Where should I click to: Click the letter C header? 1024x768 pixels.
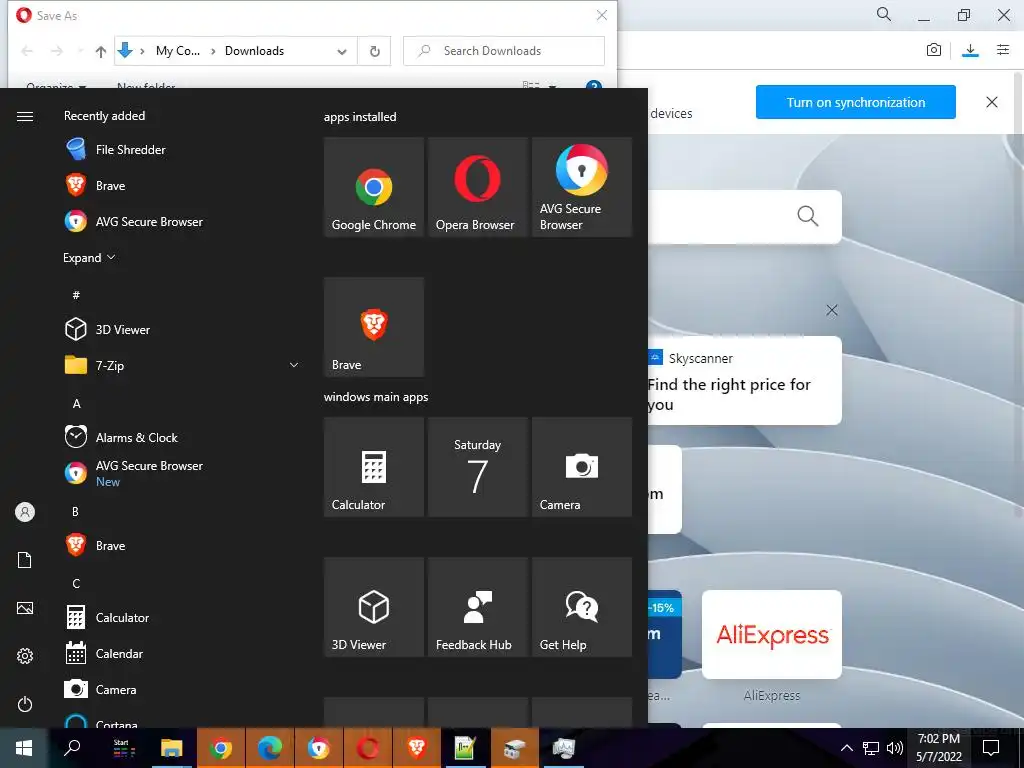[x=76, y=583]
